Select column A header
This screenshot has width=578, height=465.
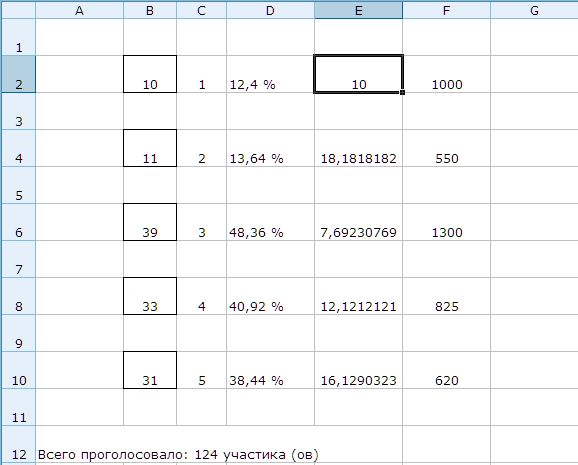79,10
